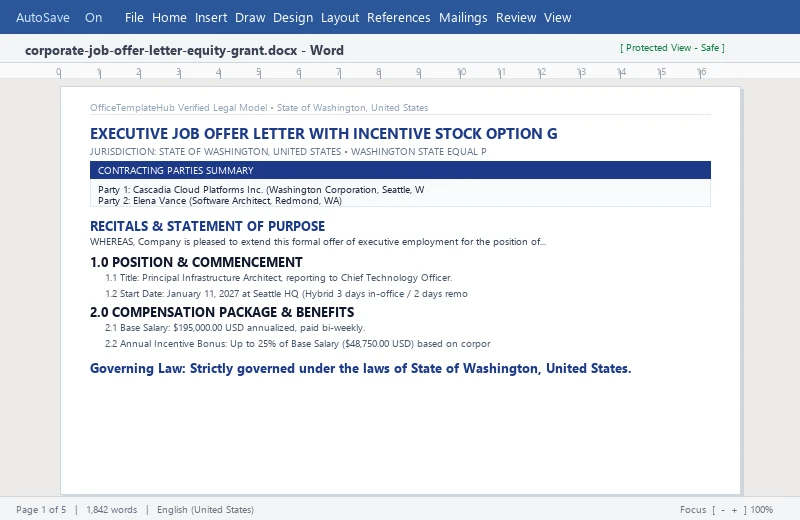800x520 pixels.
Task: Click the zoom in plus button
Action: (x=734, y=510)
